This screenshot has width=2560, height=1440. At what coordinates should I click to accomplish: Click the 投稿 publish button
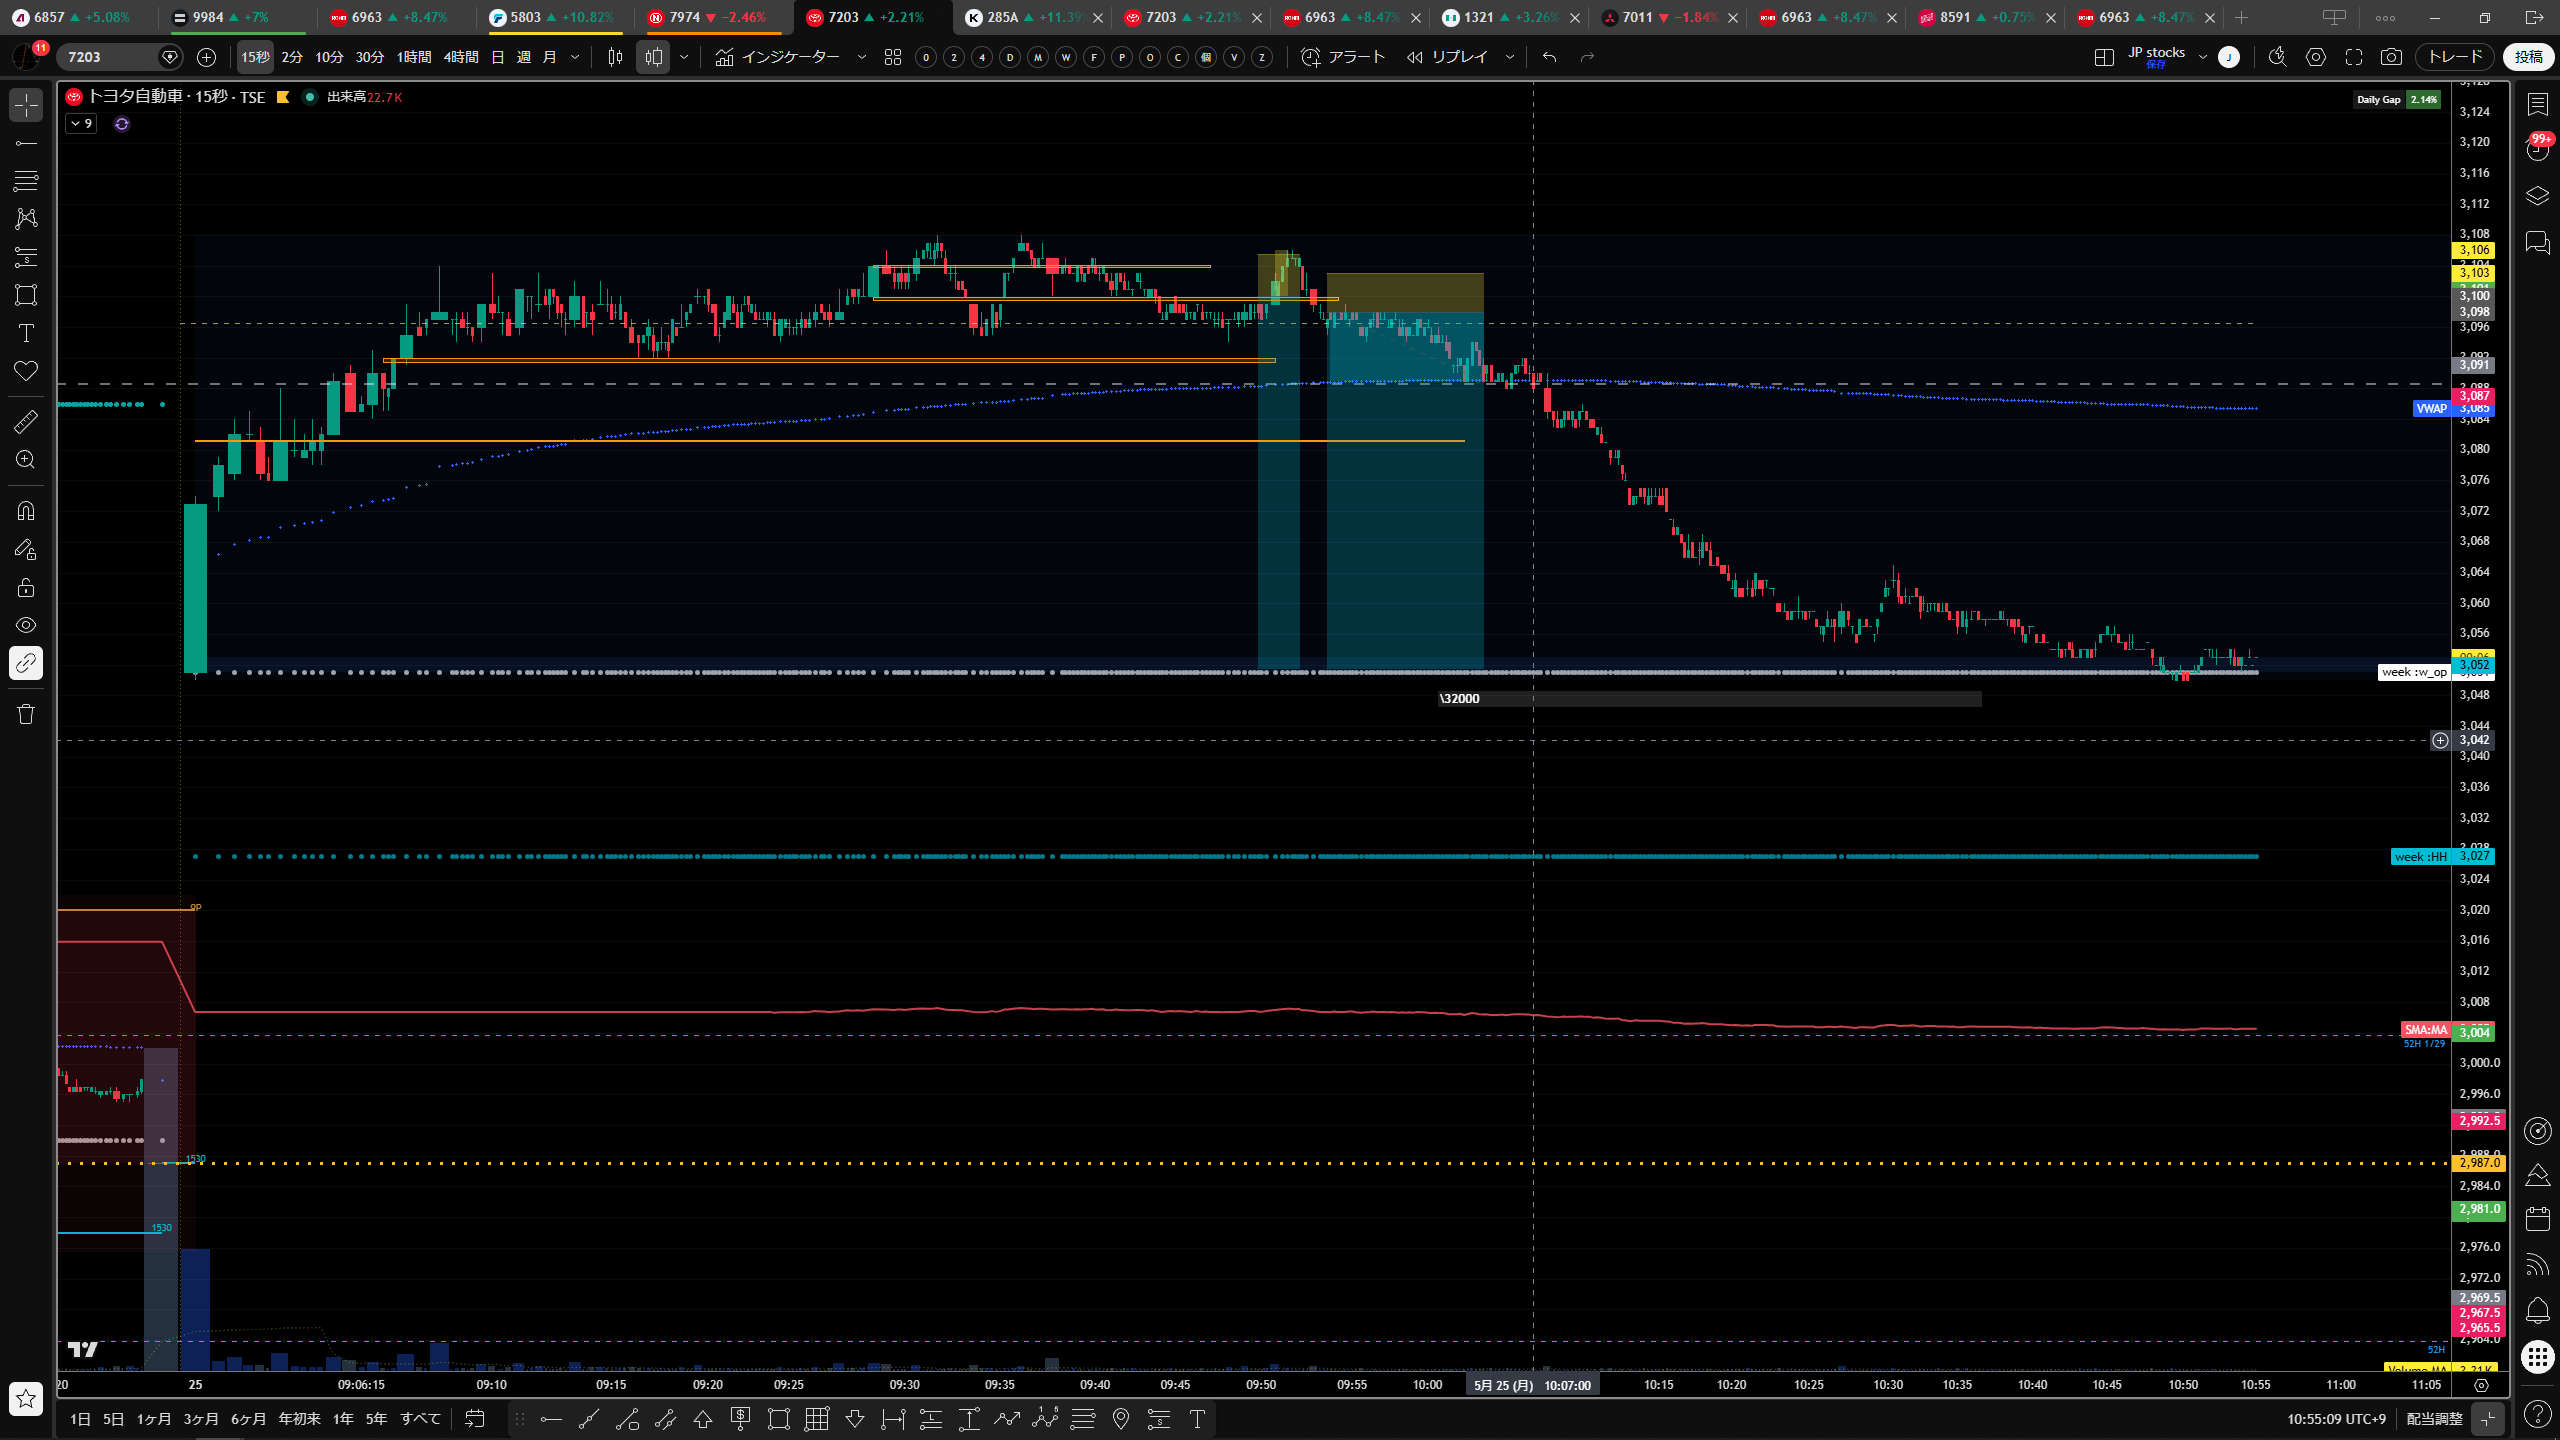click(x=2528, y=57)
